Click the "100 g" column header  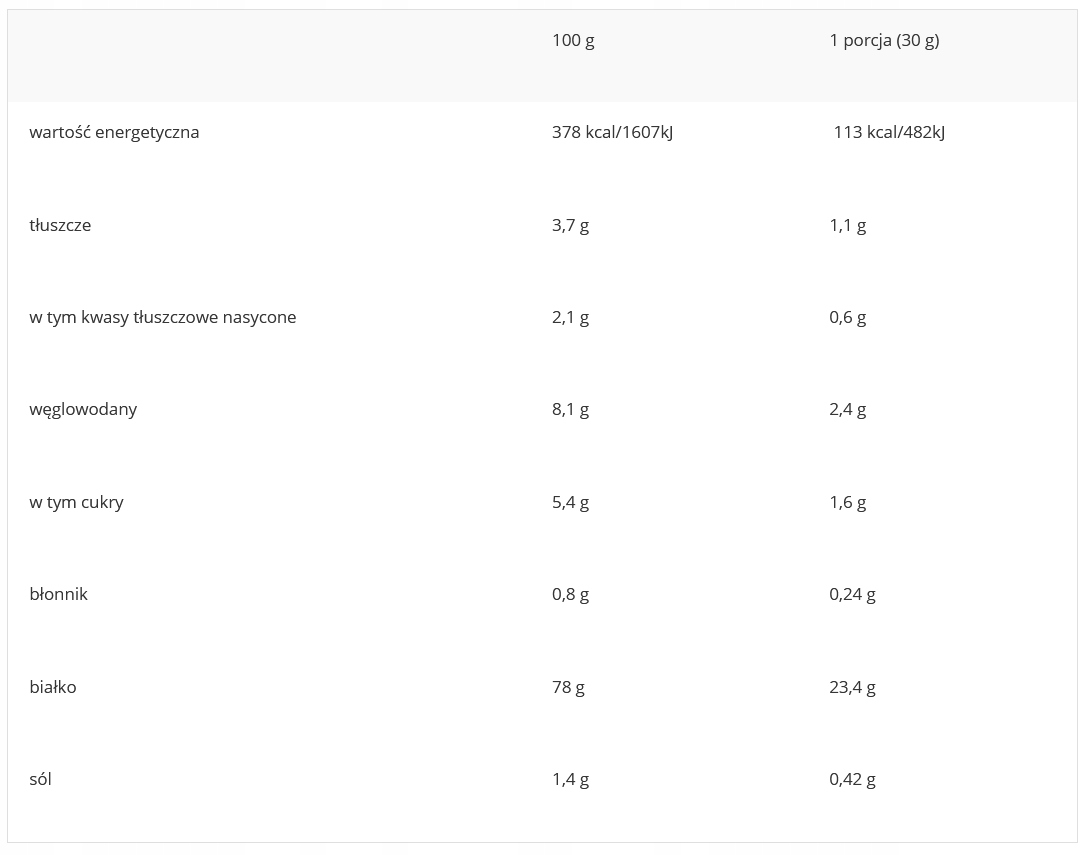(573, 41)
